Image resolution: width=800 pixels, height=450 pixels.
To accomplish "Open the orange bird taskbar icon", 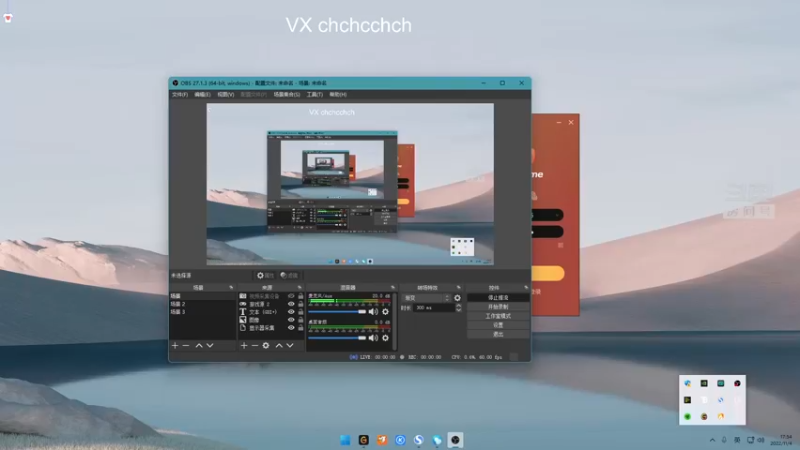I will [382, 440].
